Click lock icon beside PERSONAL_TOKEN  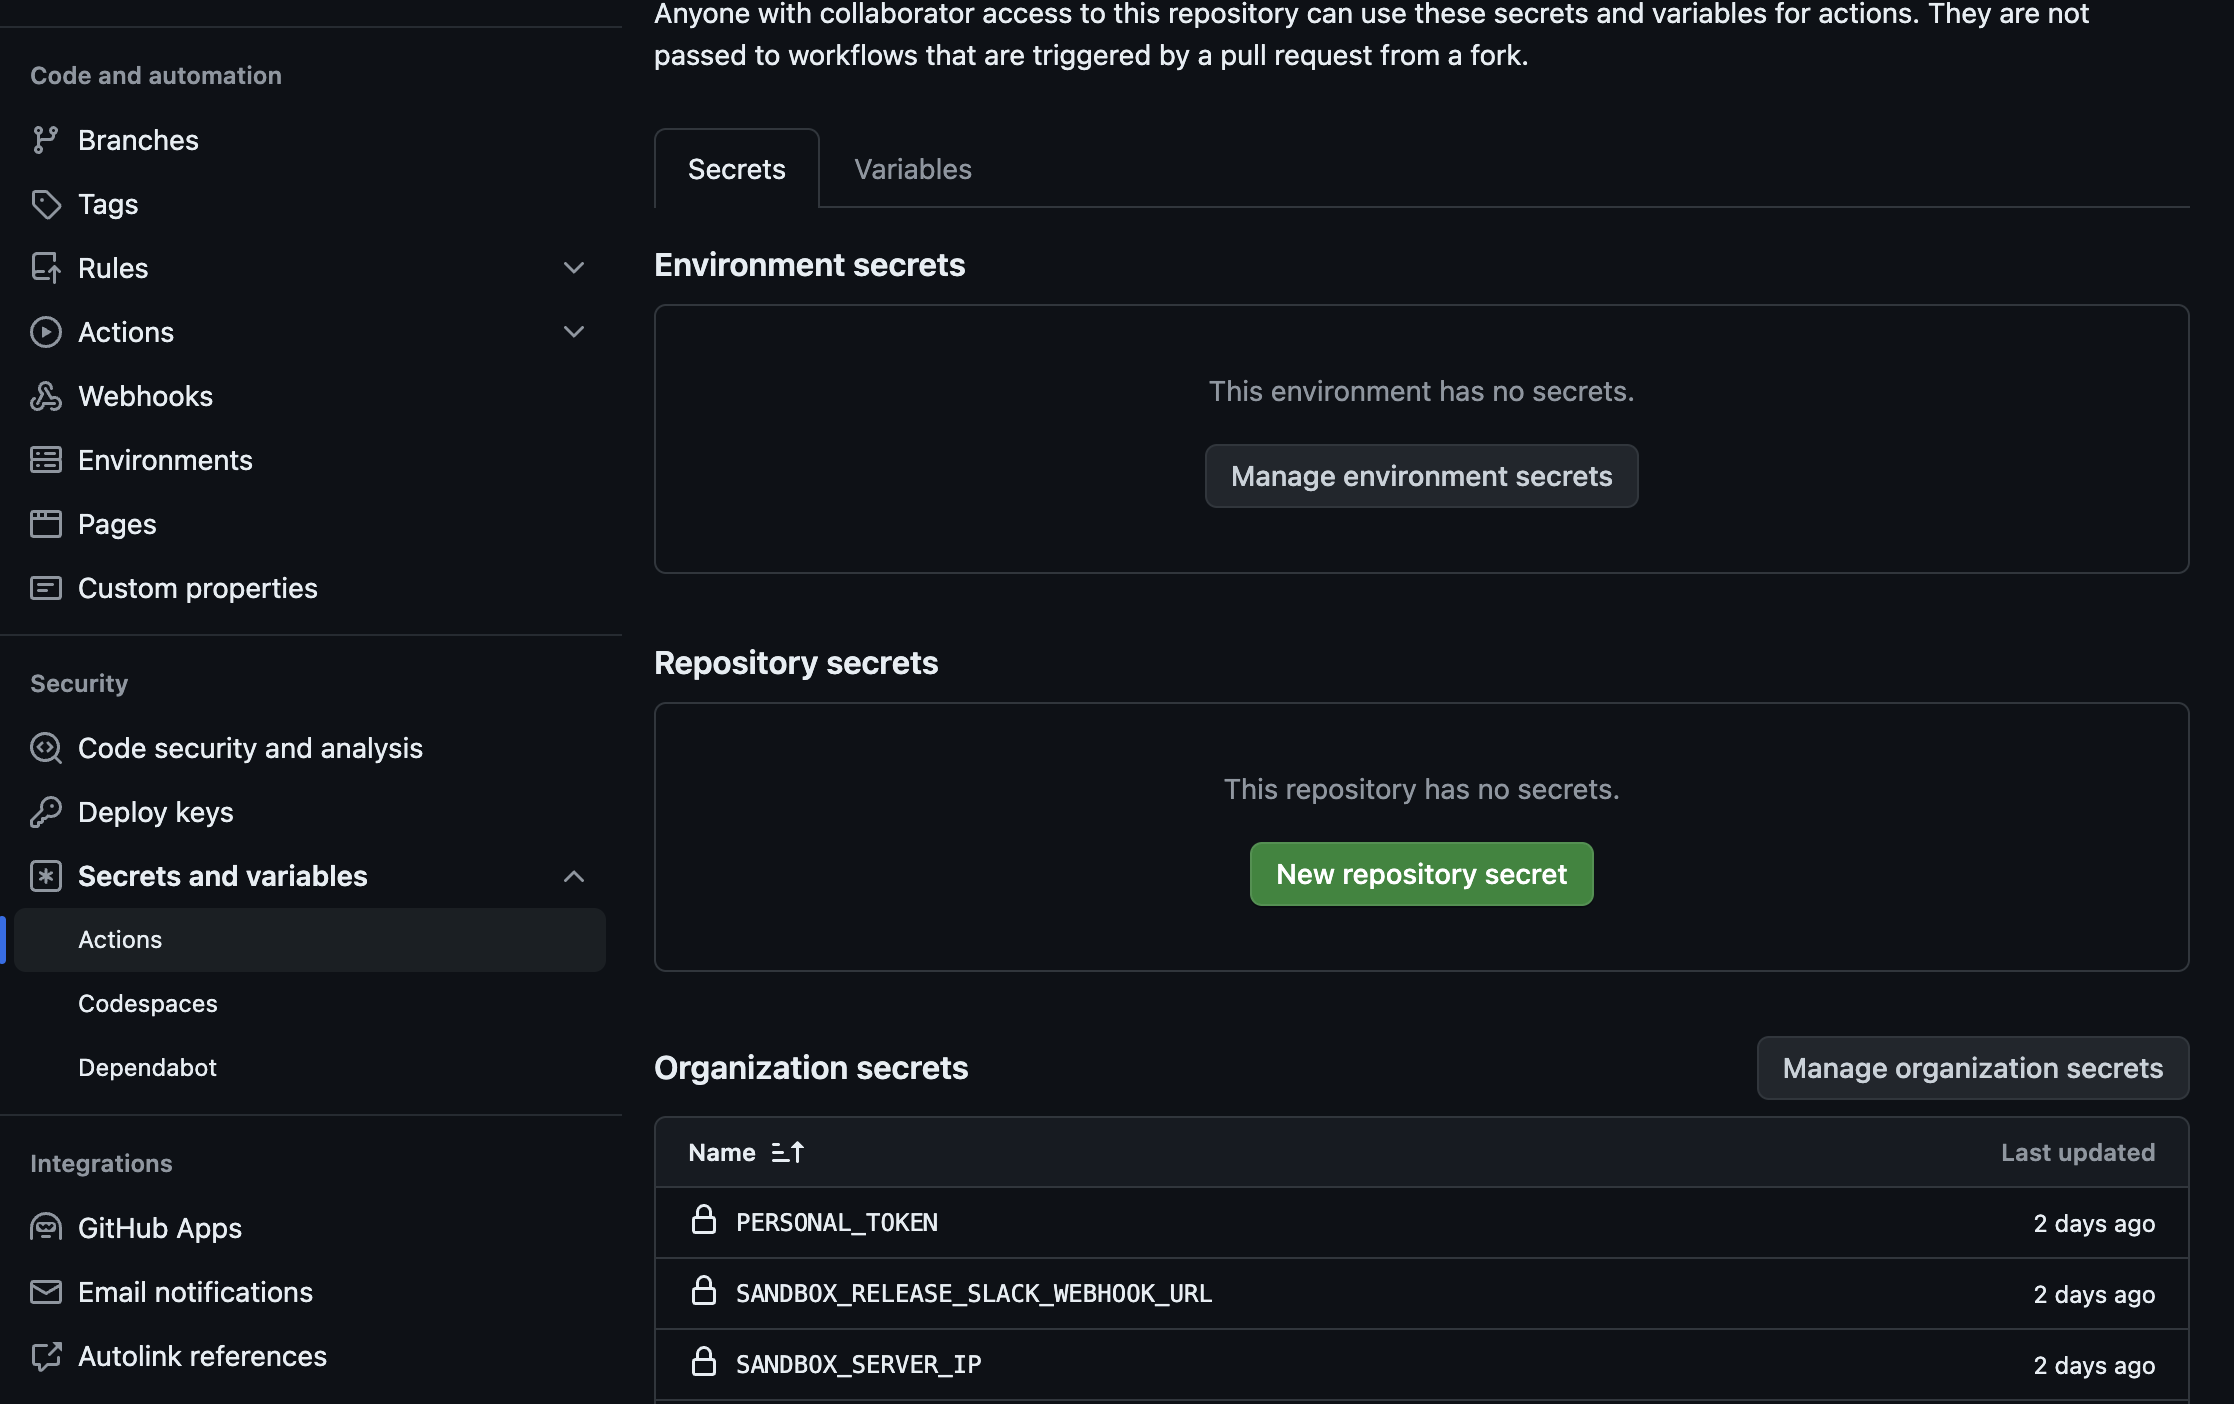(704, 1221)
